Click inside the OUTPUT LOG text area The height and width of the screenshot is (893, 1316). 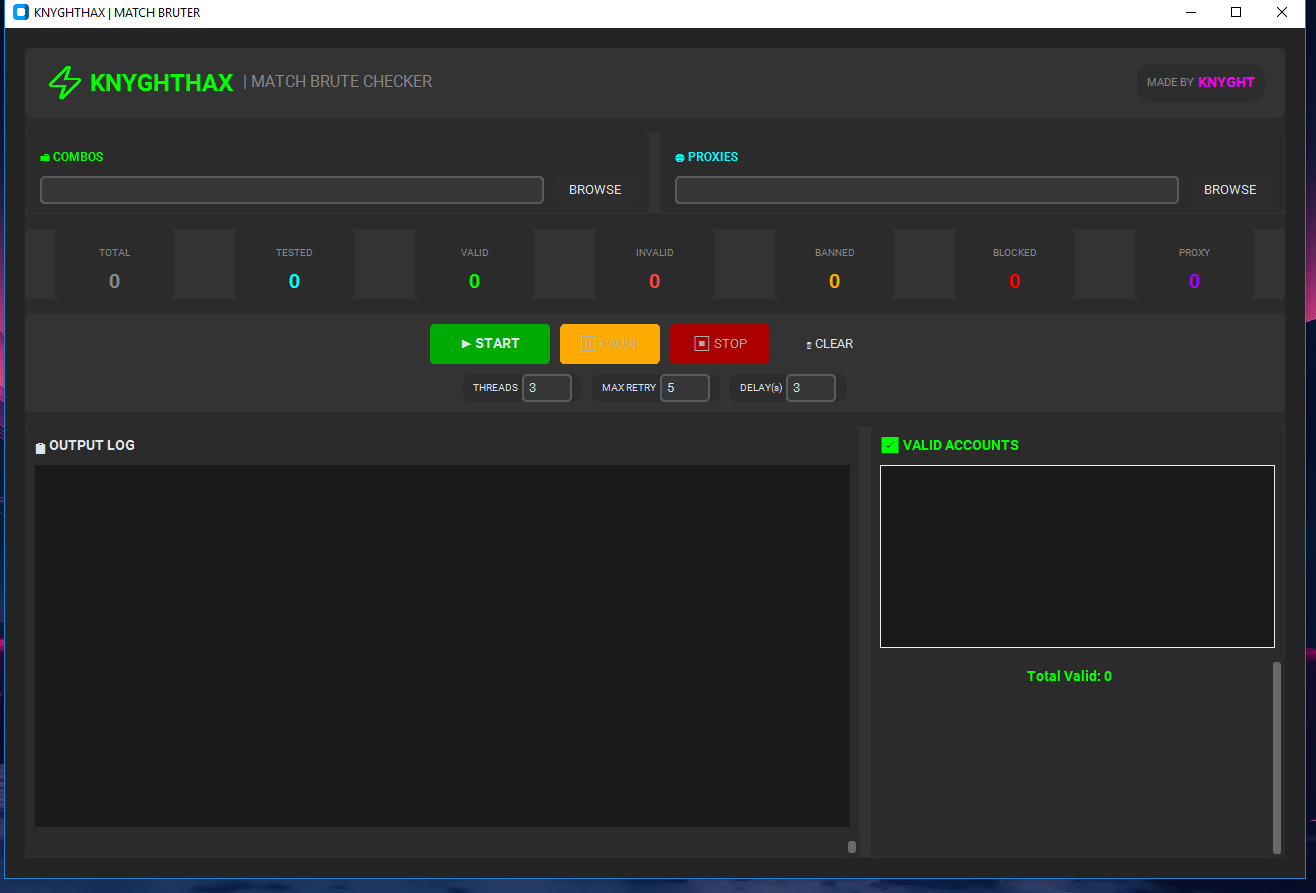click(x=442, y=646)
